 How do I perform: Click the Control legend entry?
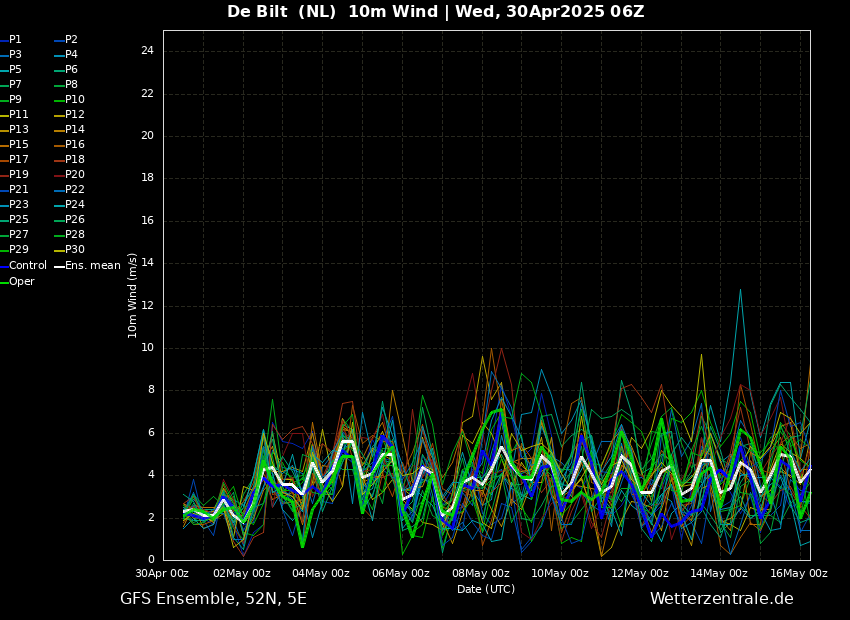pyautogui.click(x=27, y=266)
